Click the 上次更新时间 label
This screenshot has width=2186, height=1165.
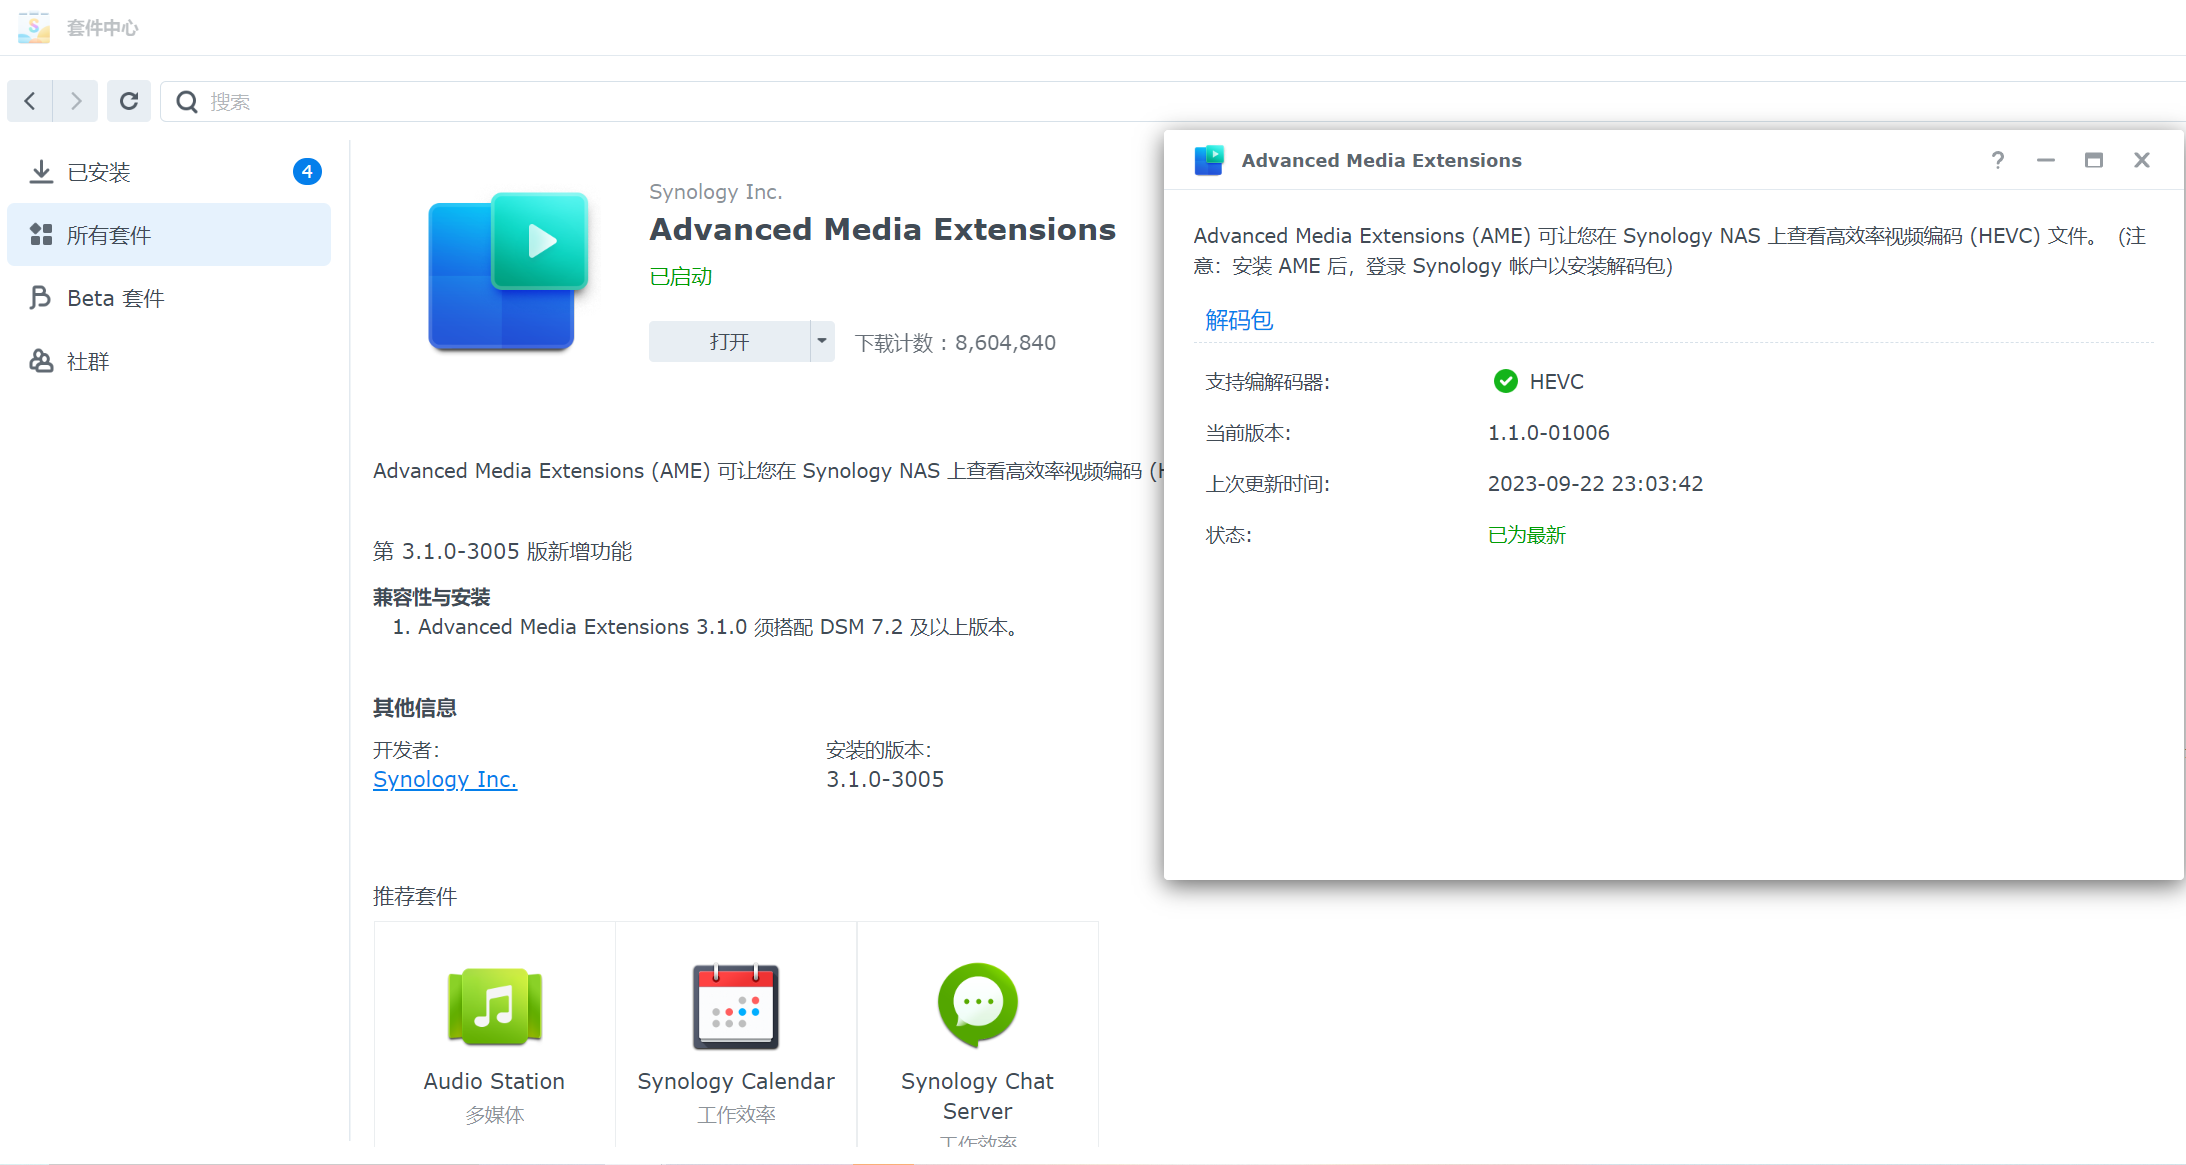[1267, 484]
